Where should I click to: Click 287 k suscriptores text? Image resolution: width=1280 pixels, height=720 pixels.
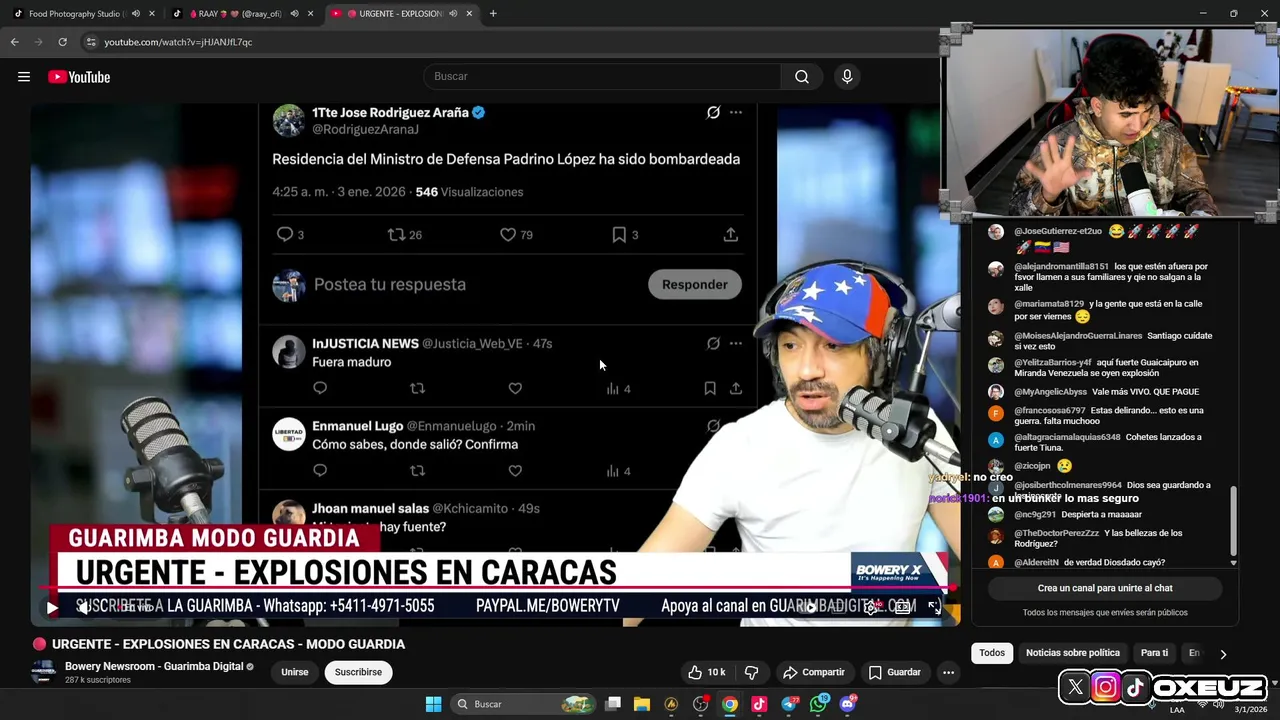pos(98,680)
